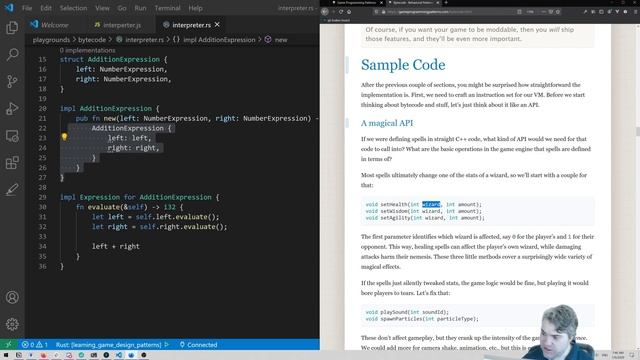Open the Extensions view
The height and width of the screenshot is (360, 640).
pos(12,162)
